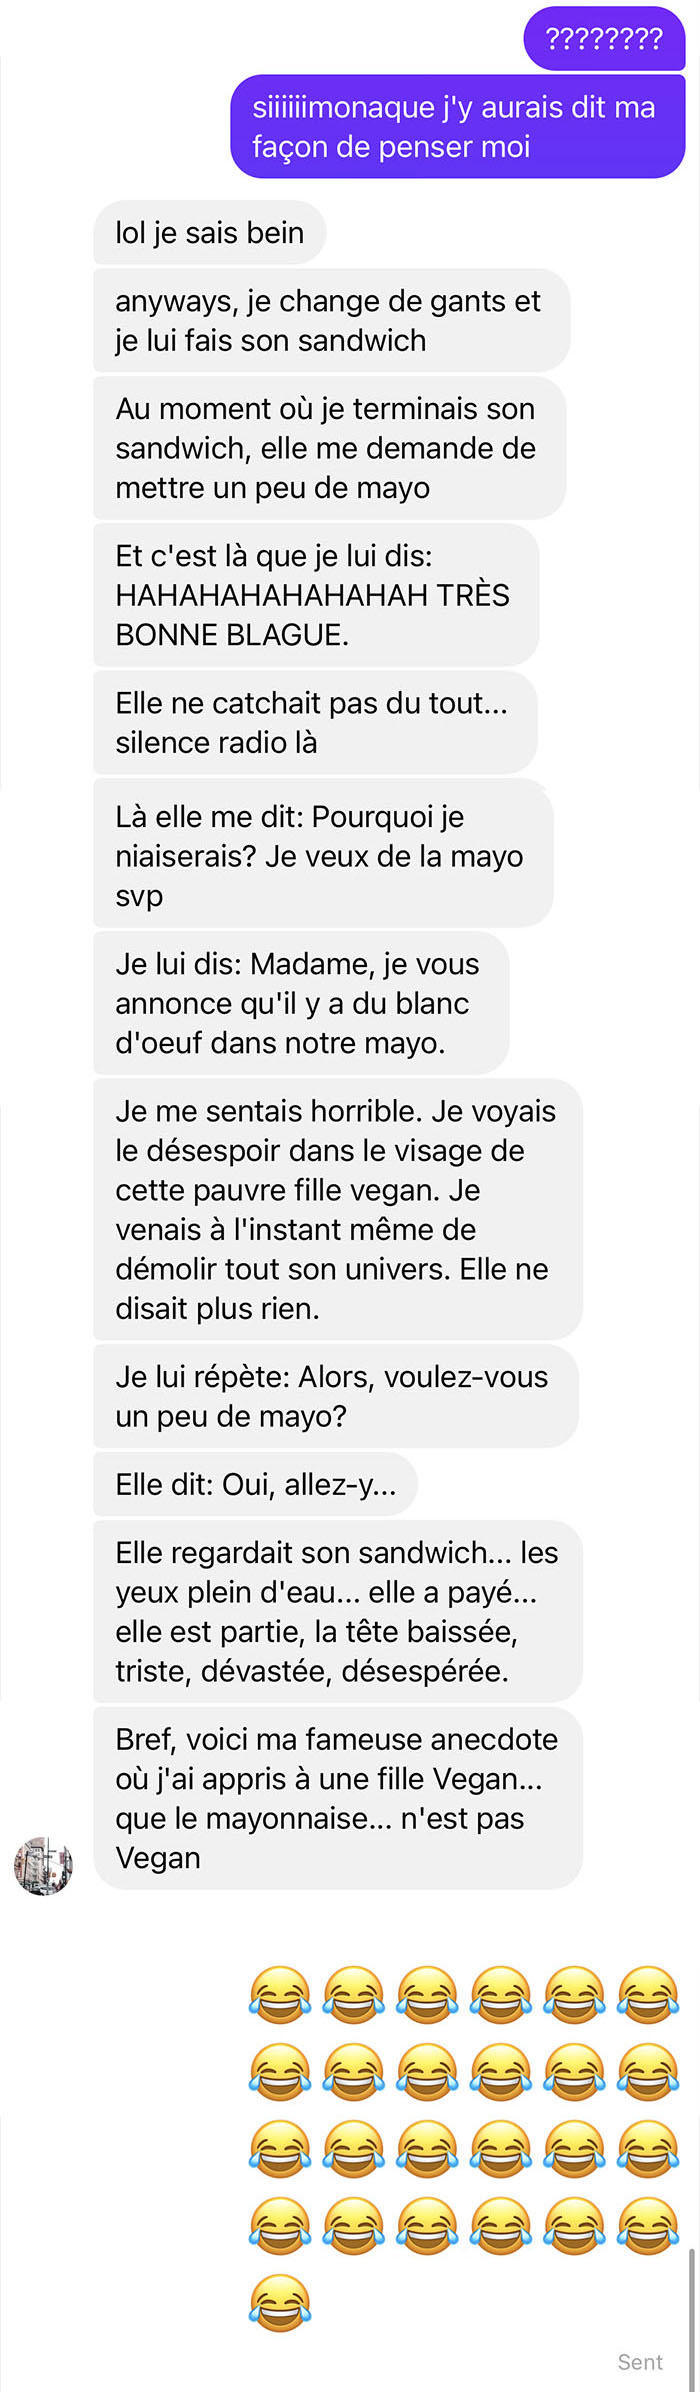
Task: Select the "blanc d'oeuf dans notre mayo" message
Action: click(300, 1003)
